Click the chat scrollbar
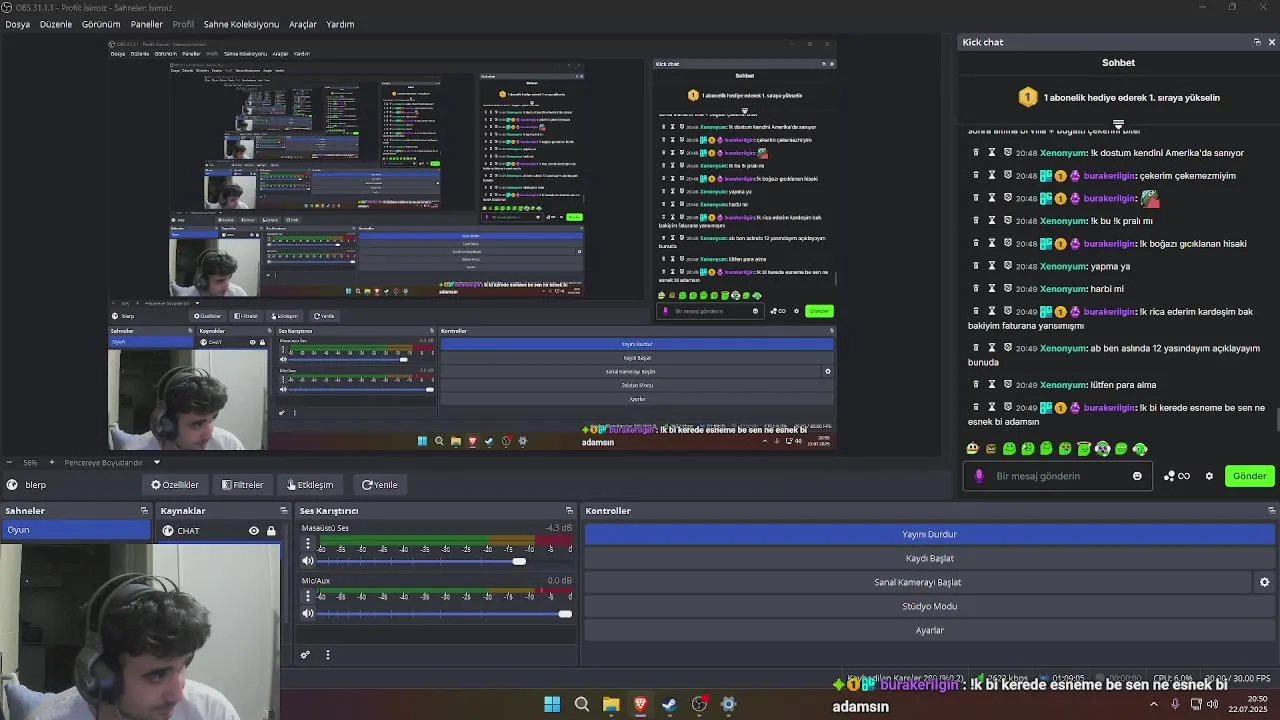The image size is (1280, 720). tap(1276, 419)
